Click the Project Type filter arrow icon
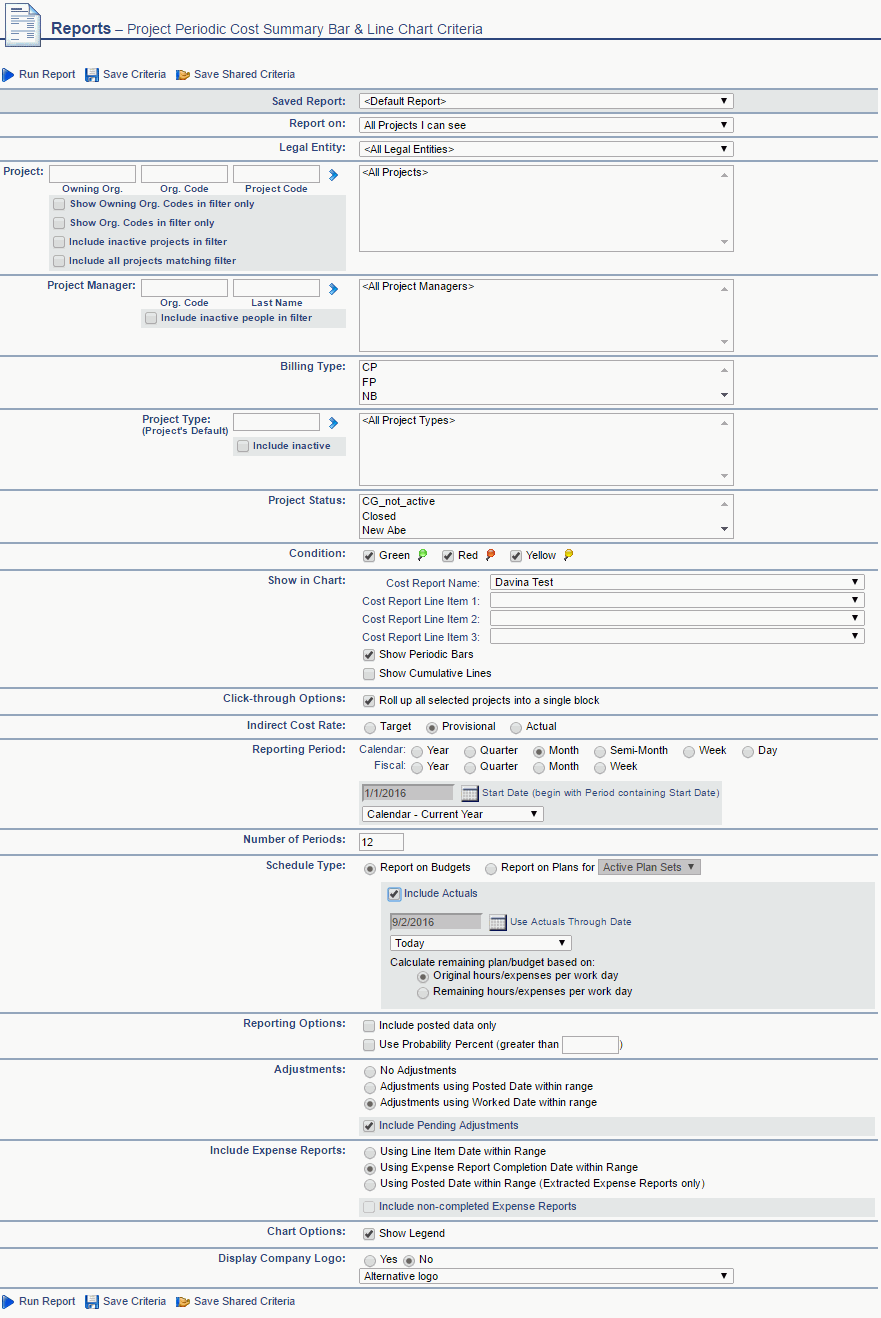 [x=334, y=423]
